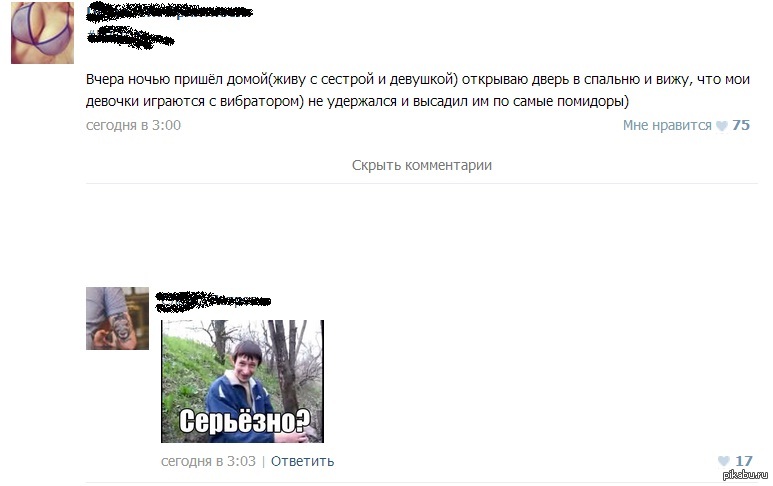Click the redacted post author name
This screenshot has width=773, height=486.
(169, 12)
